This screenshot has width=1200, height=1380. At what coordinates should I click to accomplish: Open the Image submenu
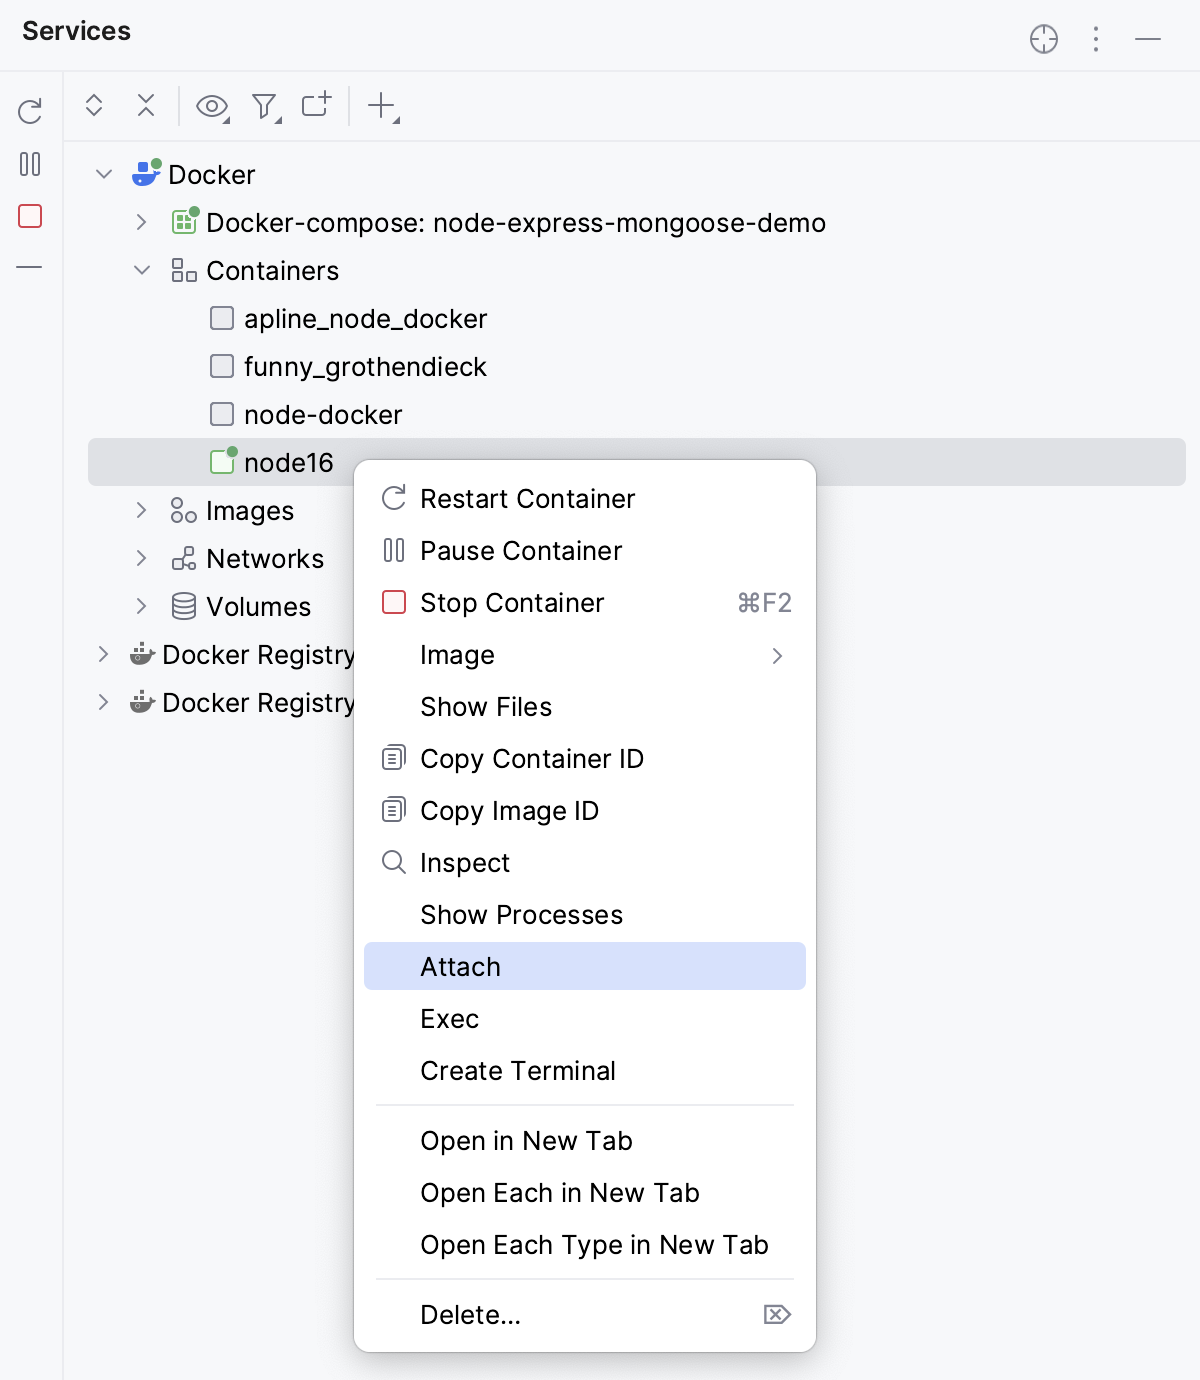[x=457, y=655]
